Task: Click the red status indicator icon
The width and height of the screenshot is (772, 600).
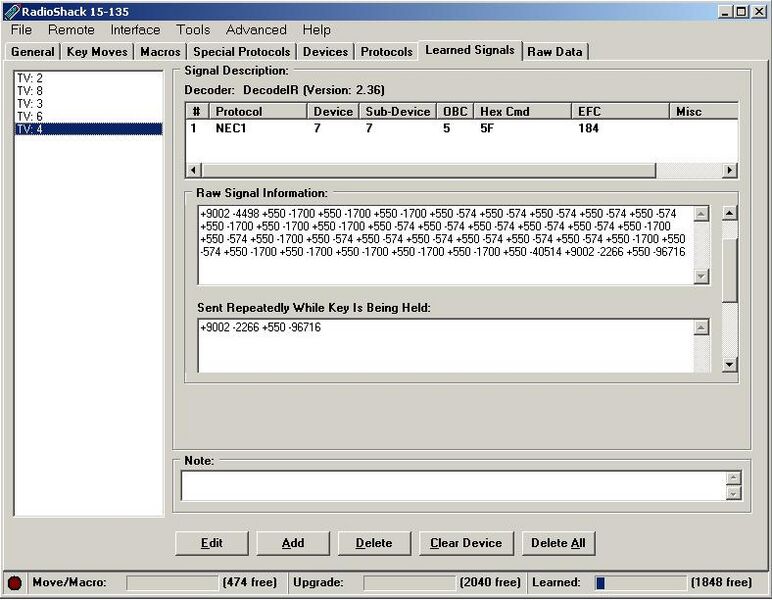Action: (x=15, y=583)
